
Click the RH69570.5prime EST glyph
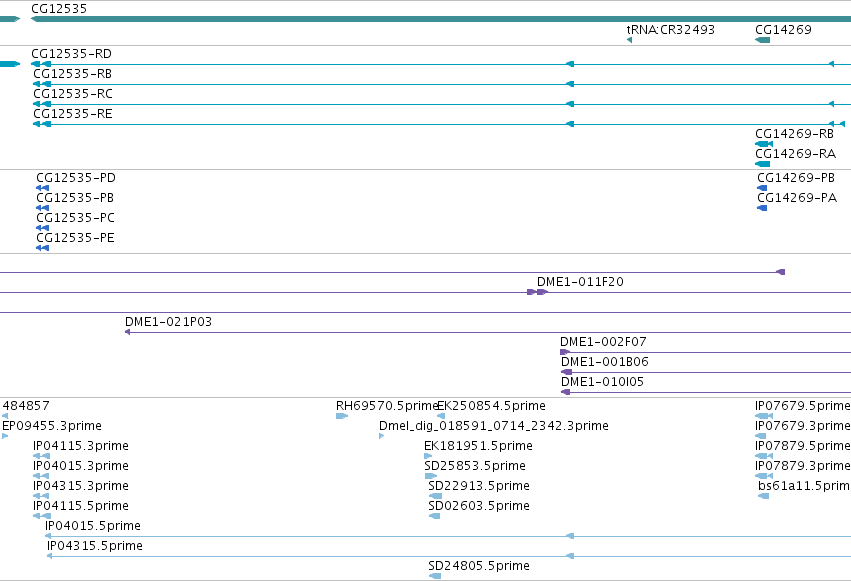click(342, 416)
